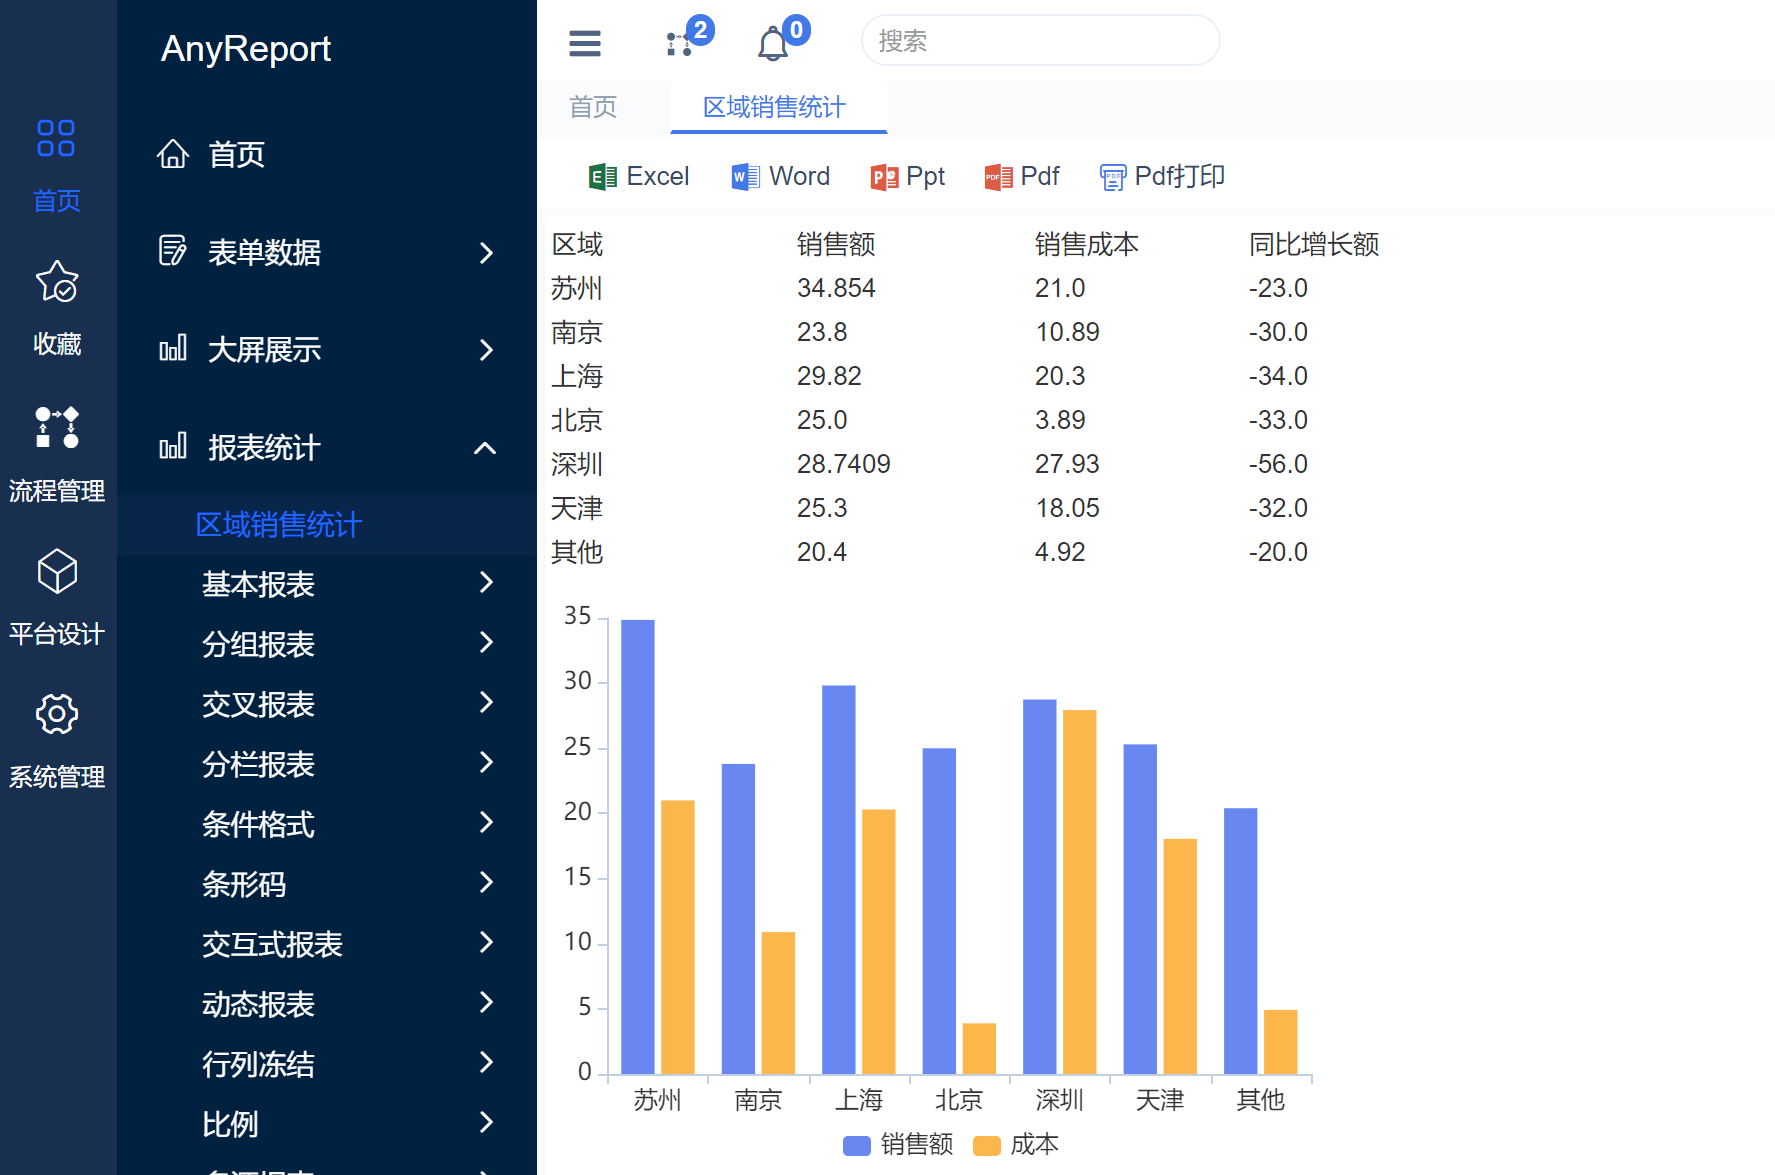Click the AnyReport logo title
The image size is (1775, 1175).
(246, 48)
